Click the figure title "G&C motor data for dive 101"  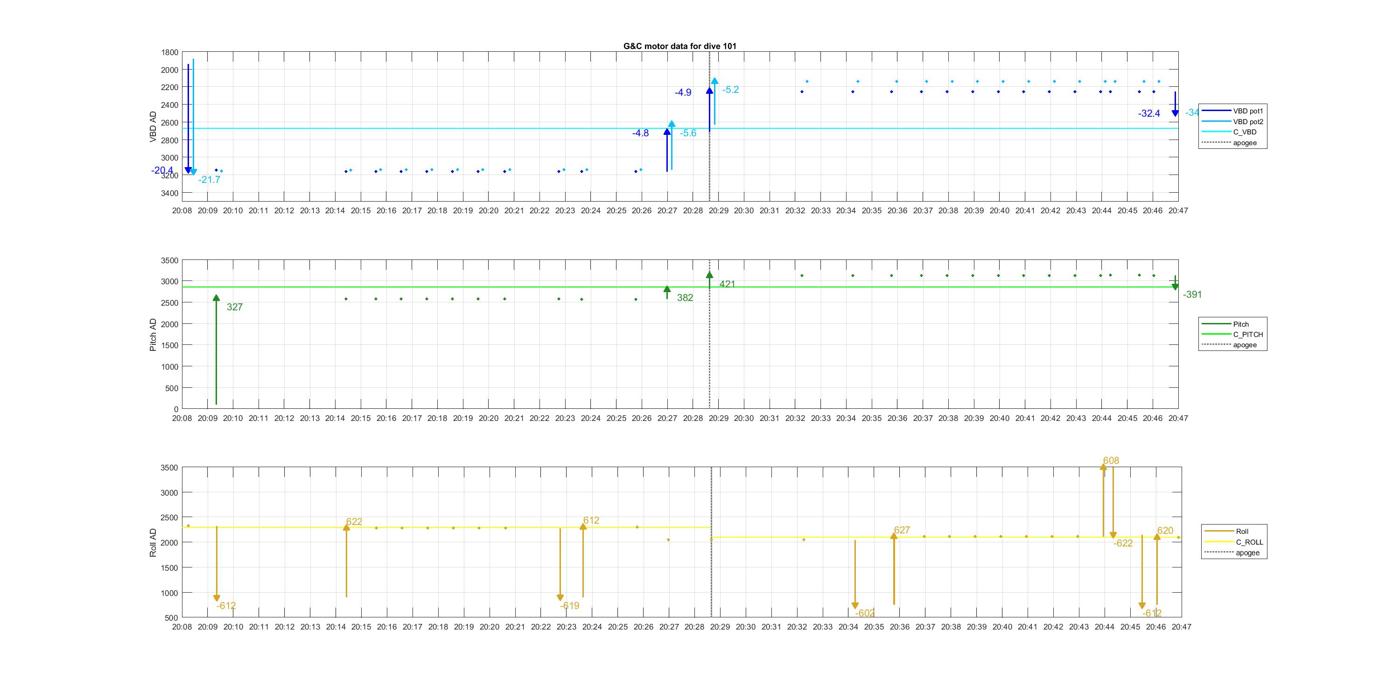click(680, 46)
